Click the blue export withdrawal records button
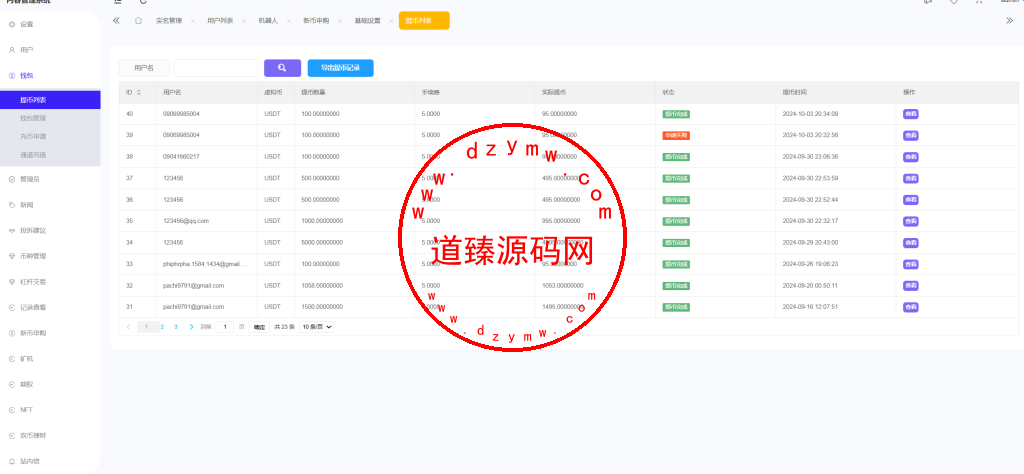 tap(340, 68)
